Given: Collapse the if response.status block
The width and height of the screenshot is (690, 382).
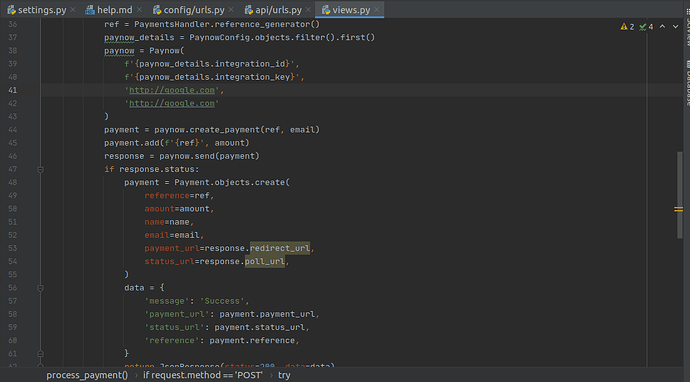Looking at the screenshot, I should 40,169.
